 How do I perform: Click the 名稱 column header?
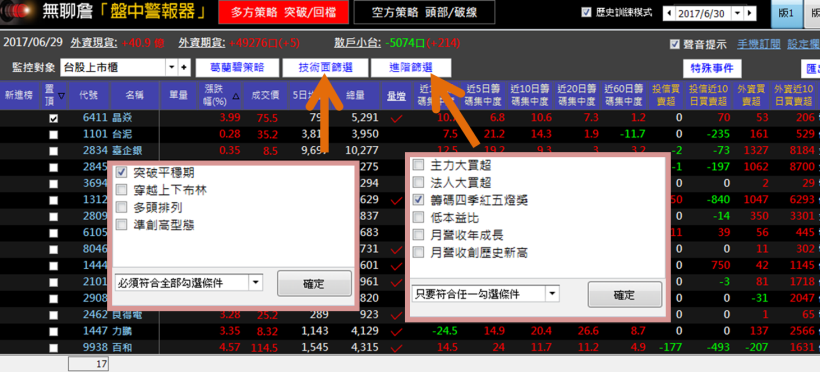pyautogui.click(x=135, y=95)
